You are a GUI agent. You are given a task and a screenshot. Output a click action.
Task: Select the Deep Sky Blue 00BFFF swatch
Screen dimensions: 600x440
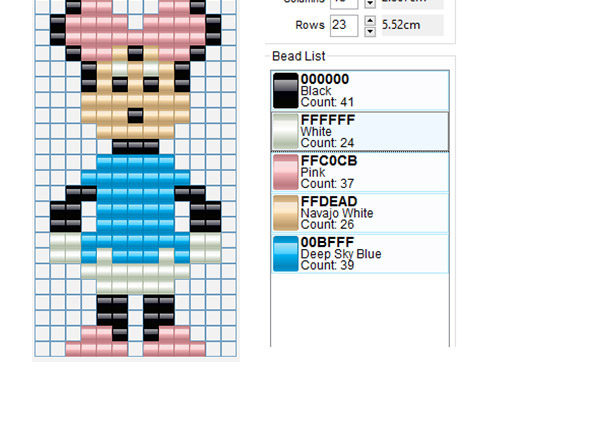(x=285, y=254)
